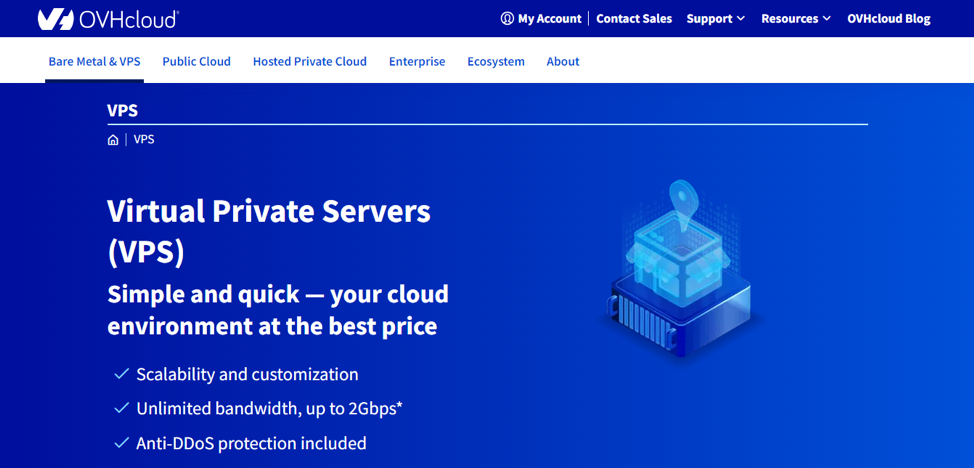The image size is (974, 468).
Task: Click the home icon in the breadcrumb
Action: (113, 140)
